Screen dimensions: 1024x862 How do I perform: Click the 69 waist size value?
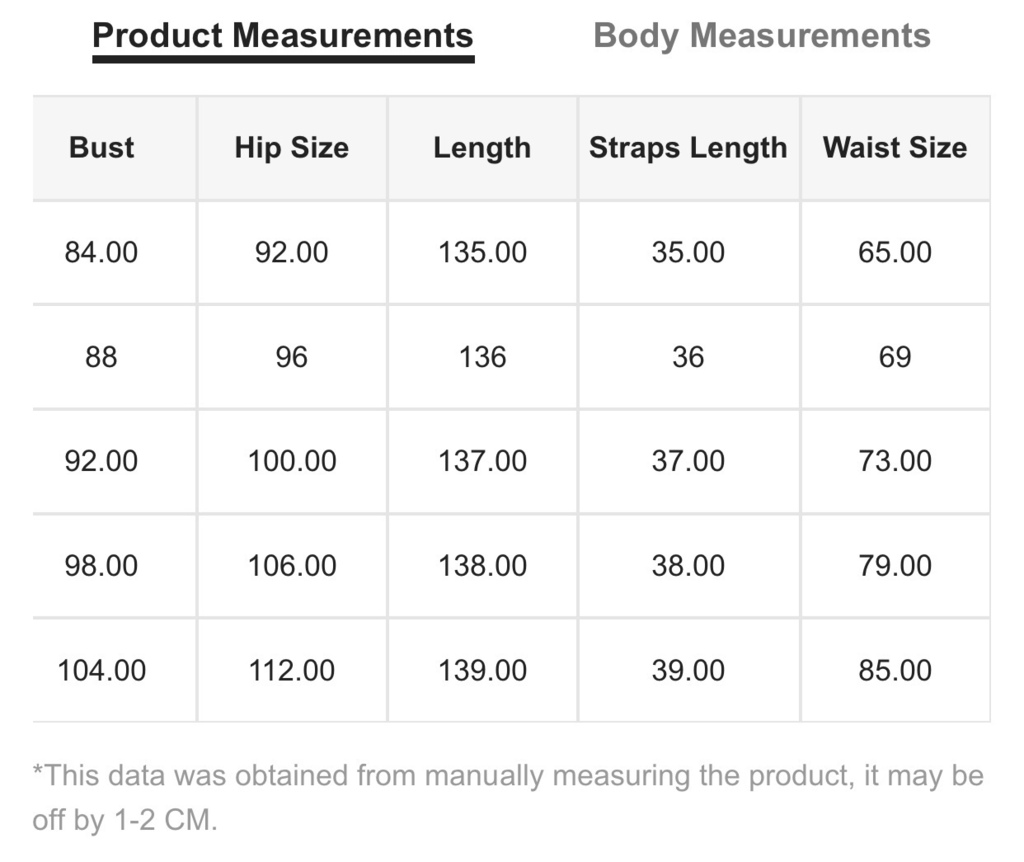895,357
